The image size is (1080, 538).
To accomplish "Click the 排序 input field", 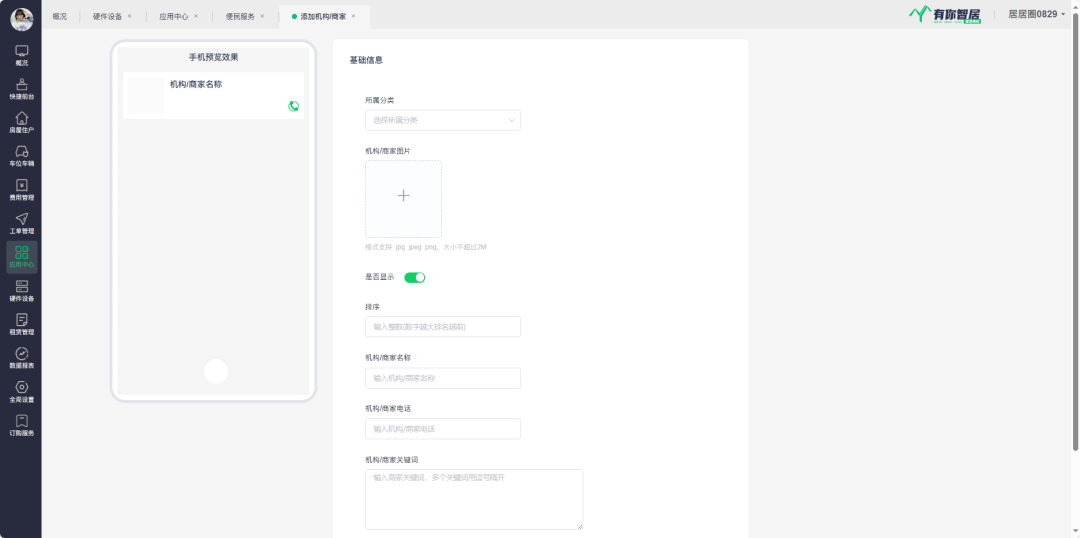I will 442,326.
